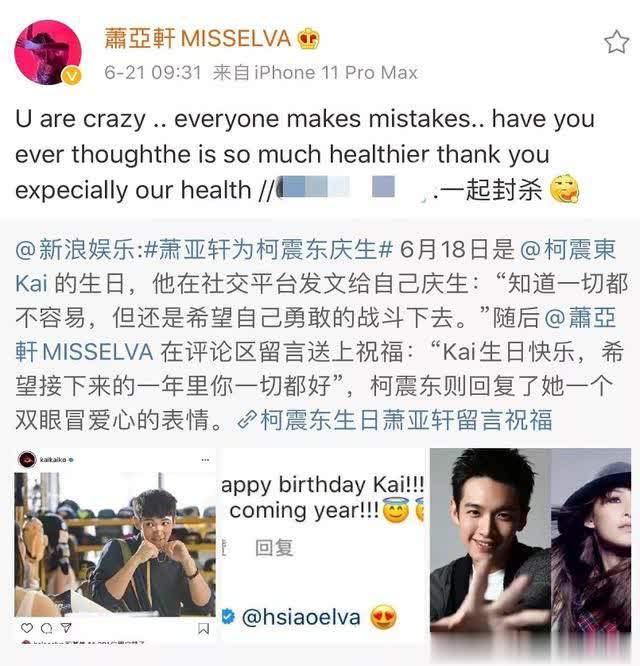Screen dimensions: 640x666
Task: Open the portrait photo of man and woman
Action: tap(530, 540)
